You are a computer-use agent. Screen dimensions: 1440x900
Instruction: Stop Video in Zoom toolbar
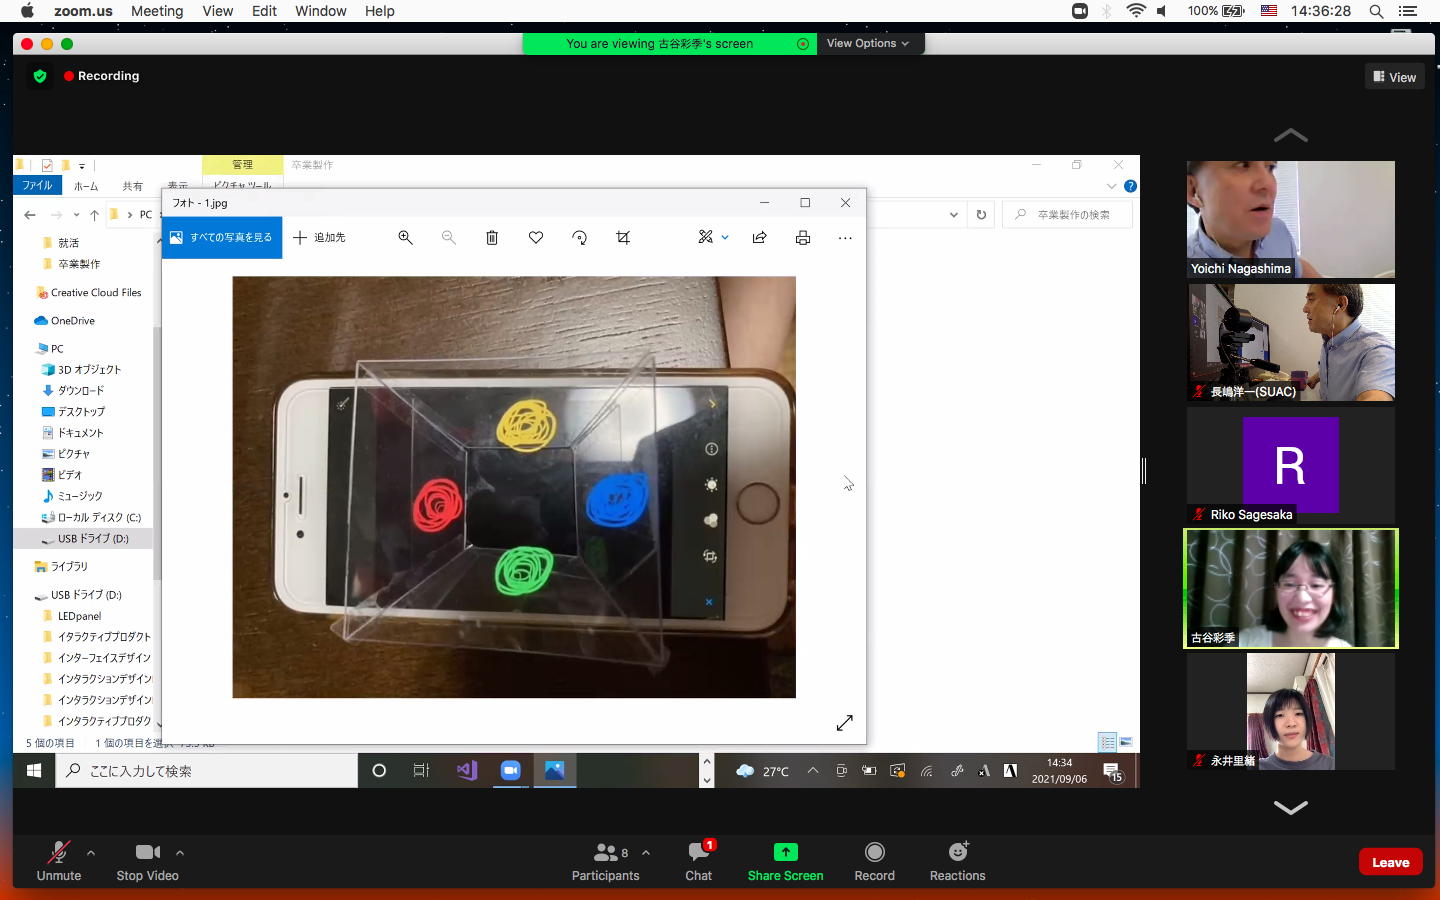(x=147, y=861)
